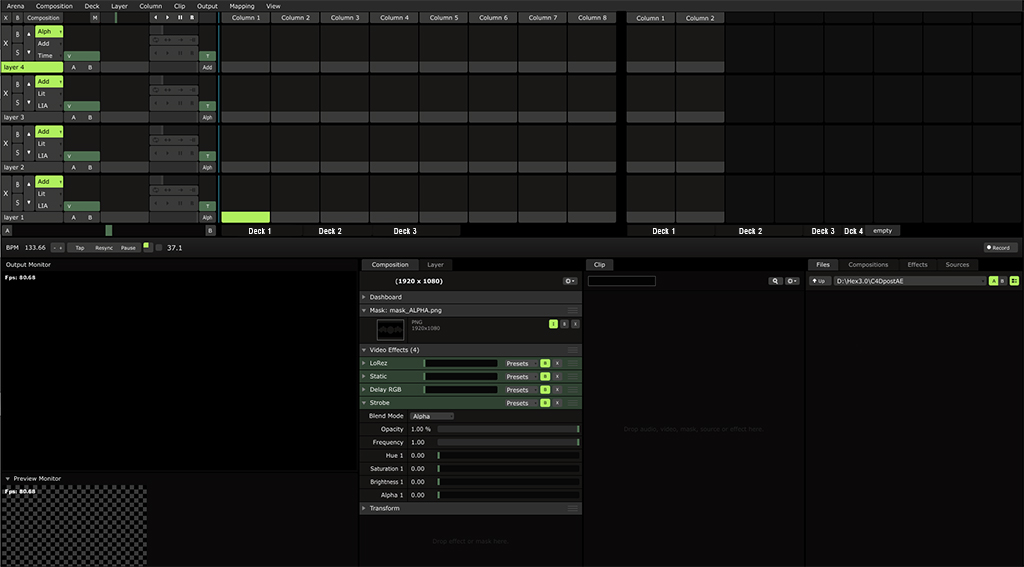Click the Record button
This screenshot has height=567, width=1024.
click(x=1000, y=248)
